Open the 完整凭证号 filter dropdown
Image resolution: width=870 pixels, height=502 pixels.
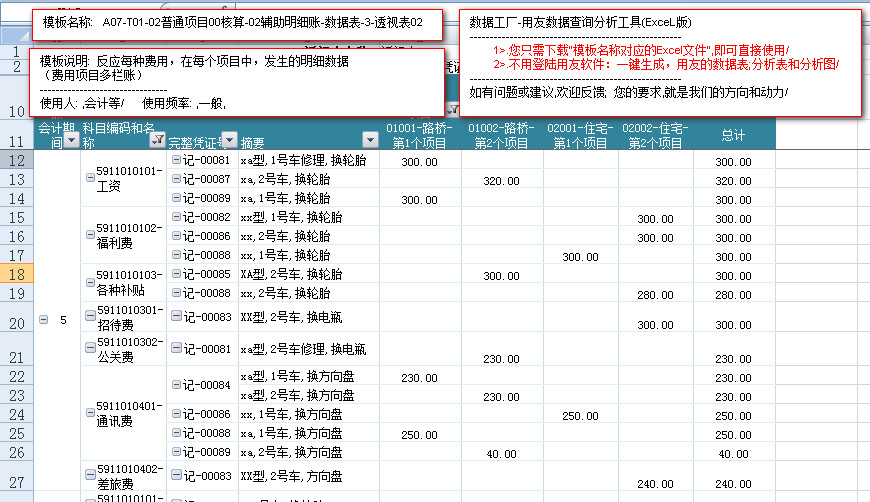click(x=229, y=141)
